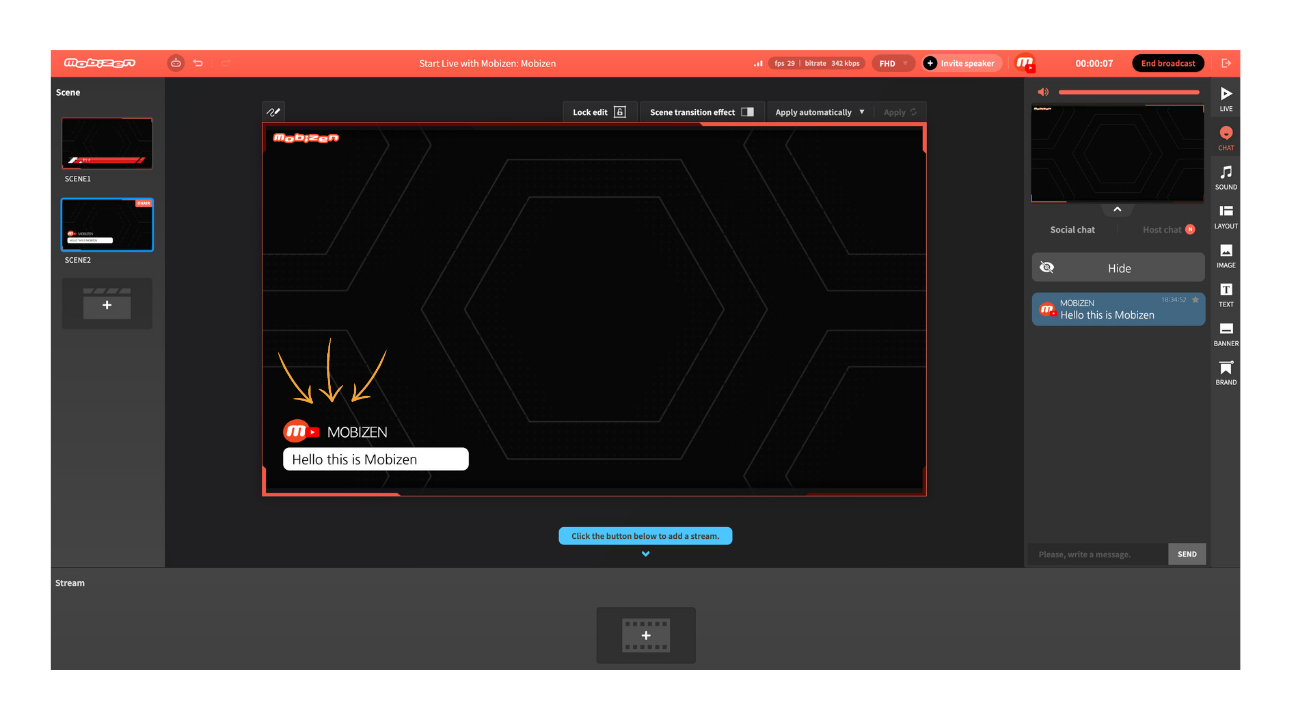Click the Hide chat overlay button
Viewport: 1291px width, 720px height.
[x=1118, y=268]
